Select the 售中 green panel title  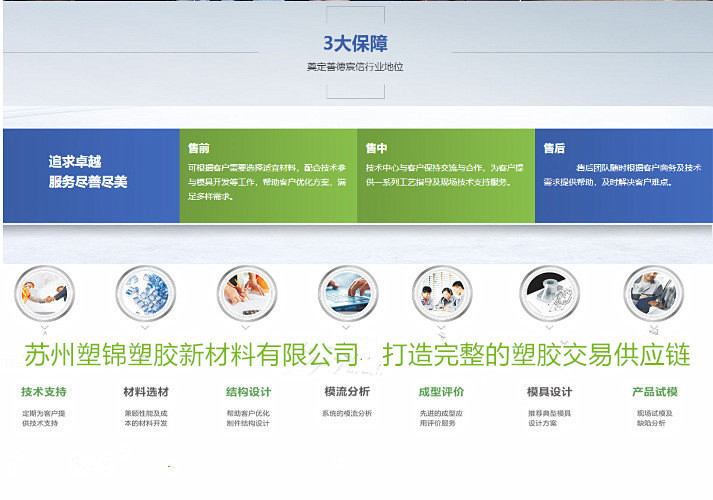pos(377,148)
